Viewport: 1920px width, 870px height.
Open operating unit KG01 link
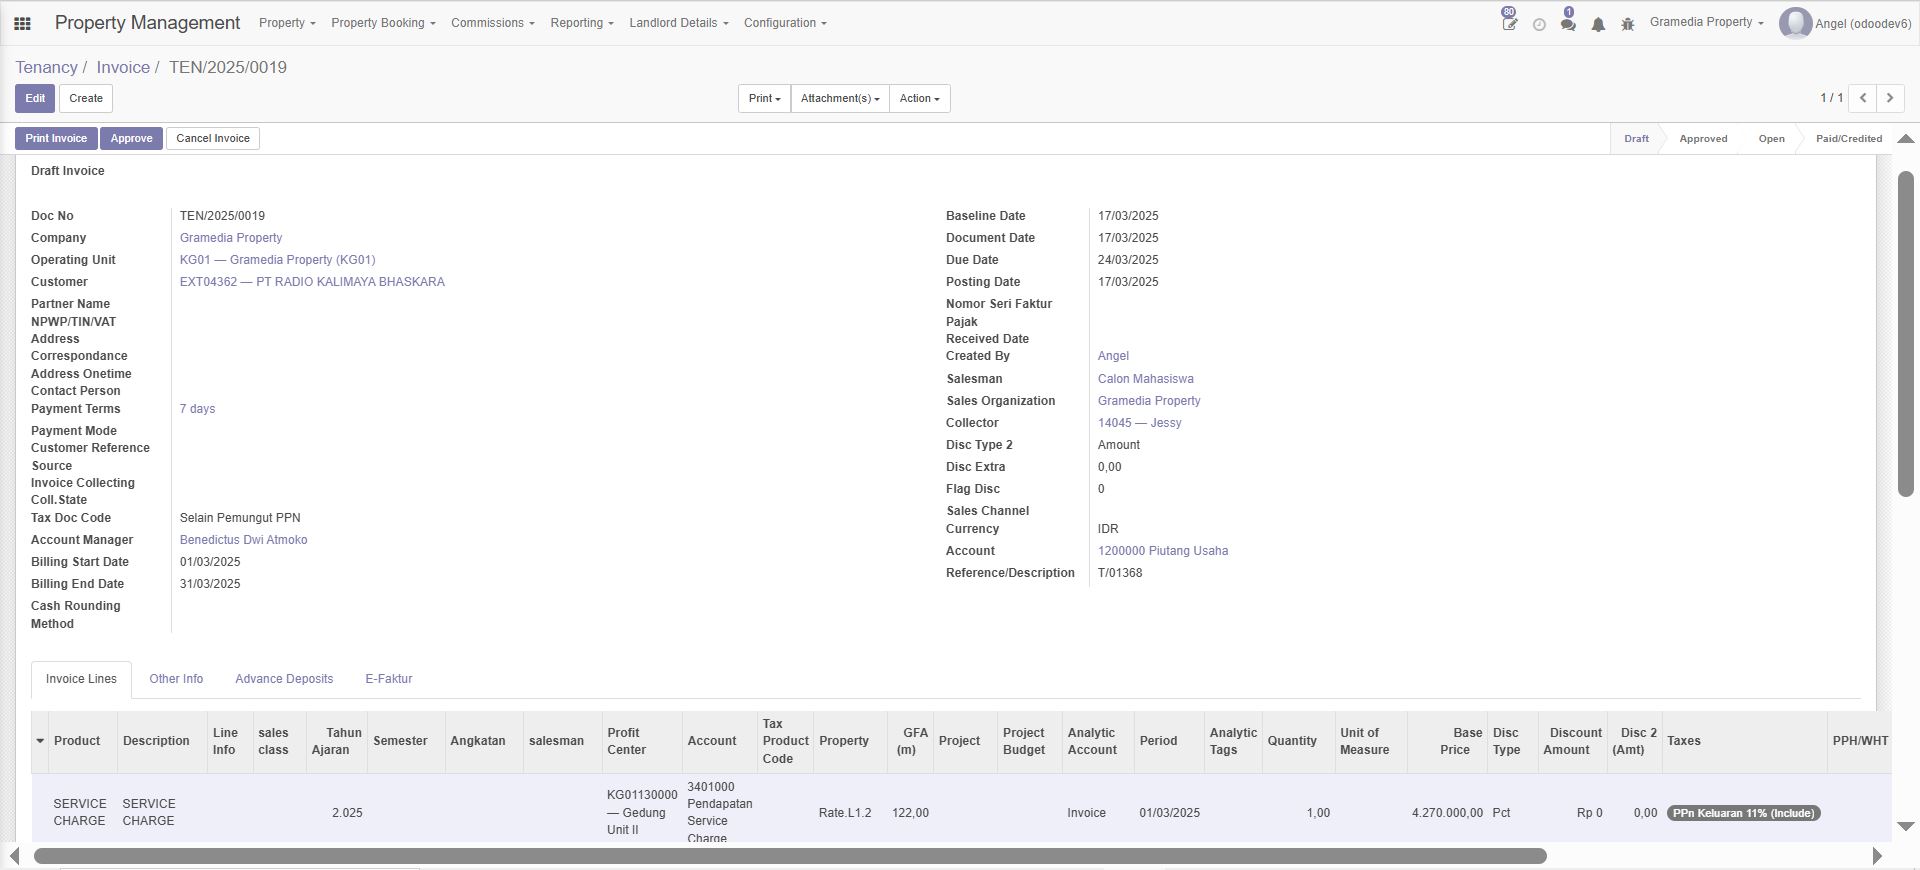point(278,260)
